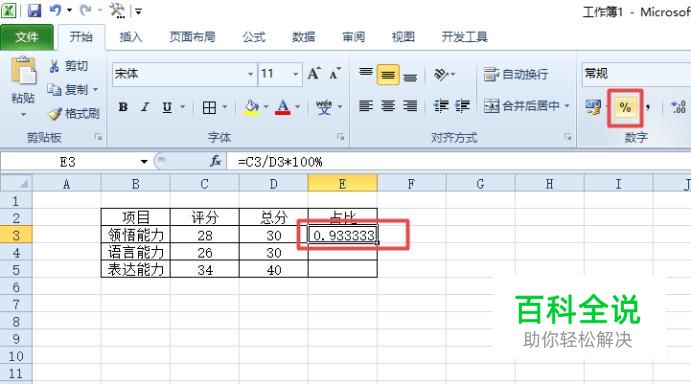691x384 pixels.
Task: Open the font size dropdown showing 11
Action: tap(295, 74)
